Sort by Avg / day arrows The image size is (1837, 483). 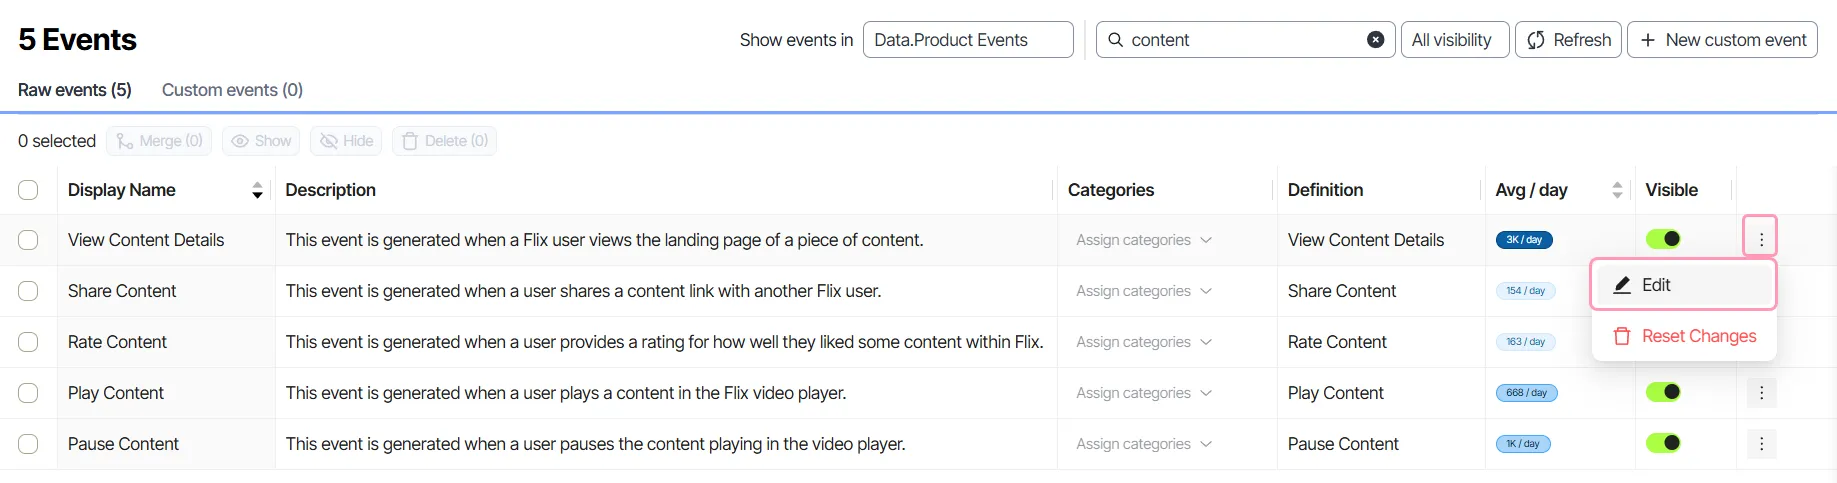(1617, 190)
